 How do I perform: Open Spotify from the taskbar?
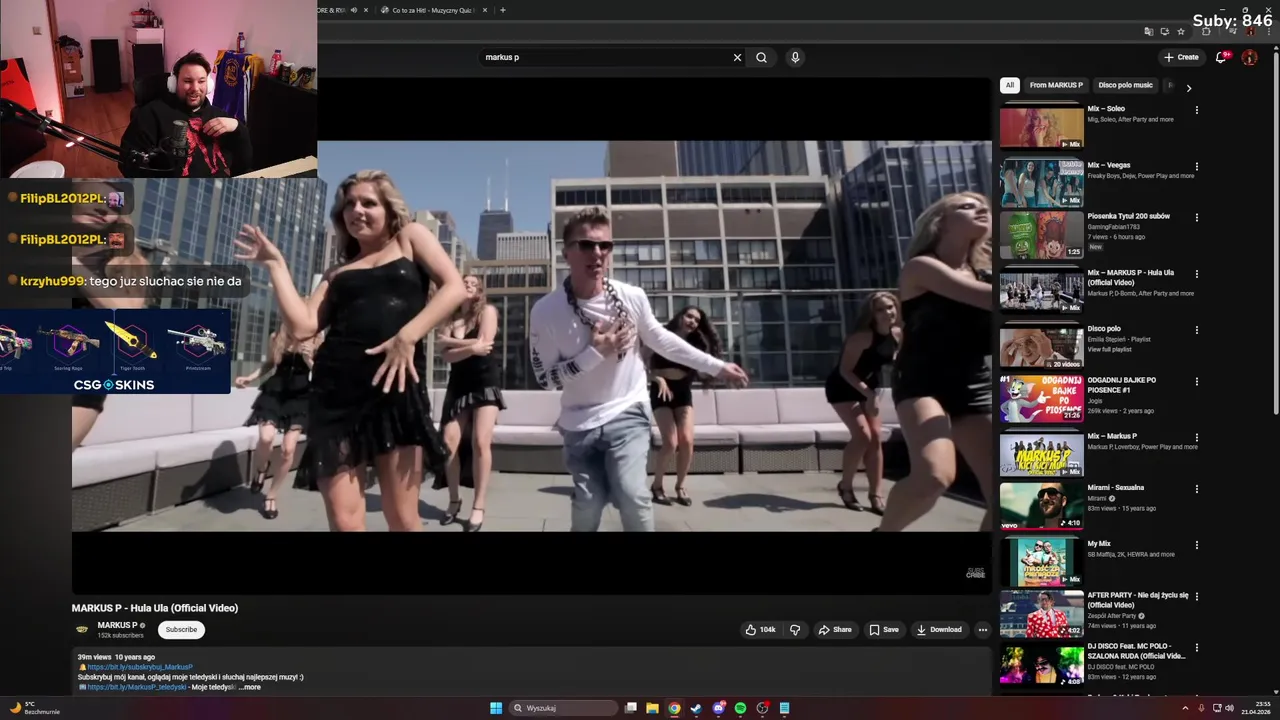(740, 708)
